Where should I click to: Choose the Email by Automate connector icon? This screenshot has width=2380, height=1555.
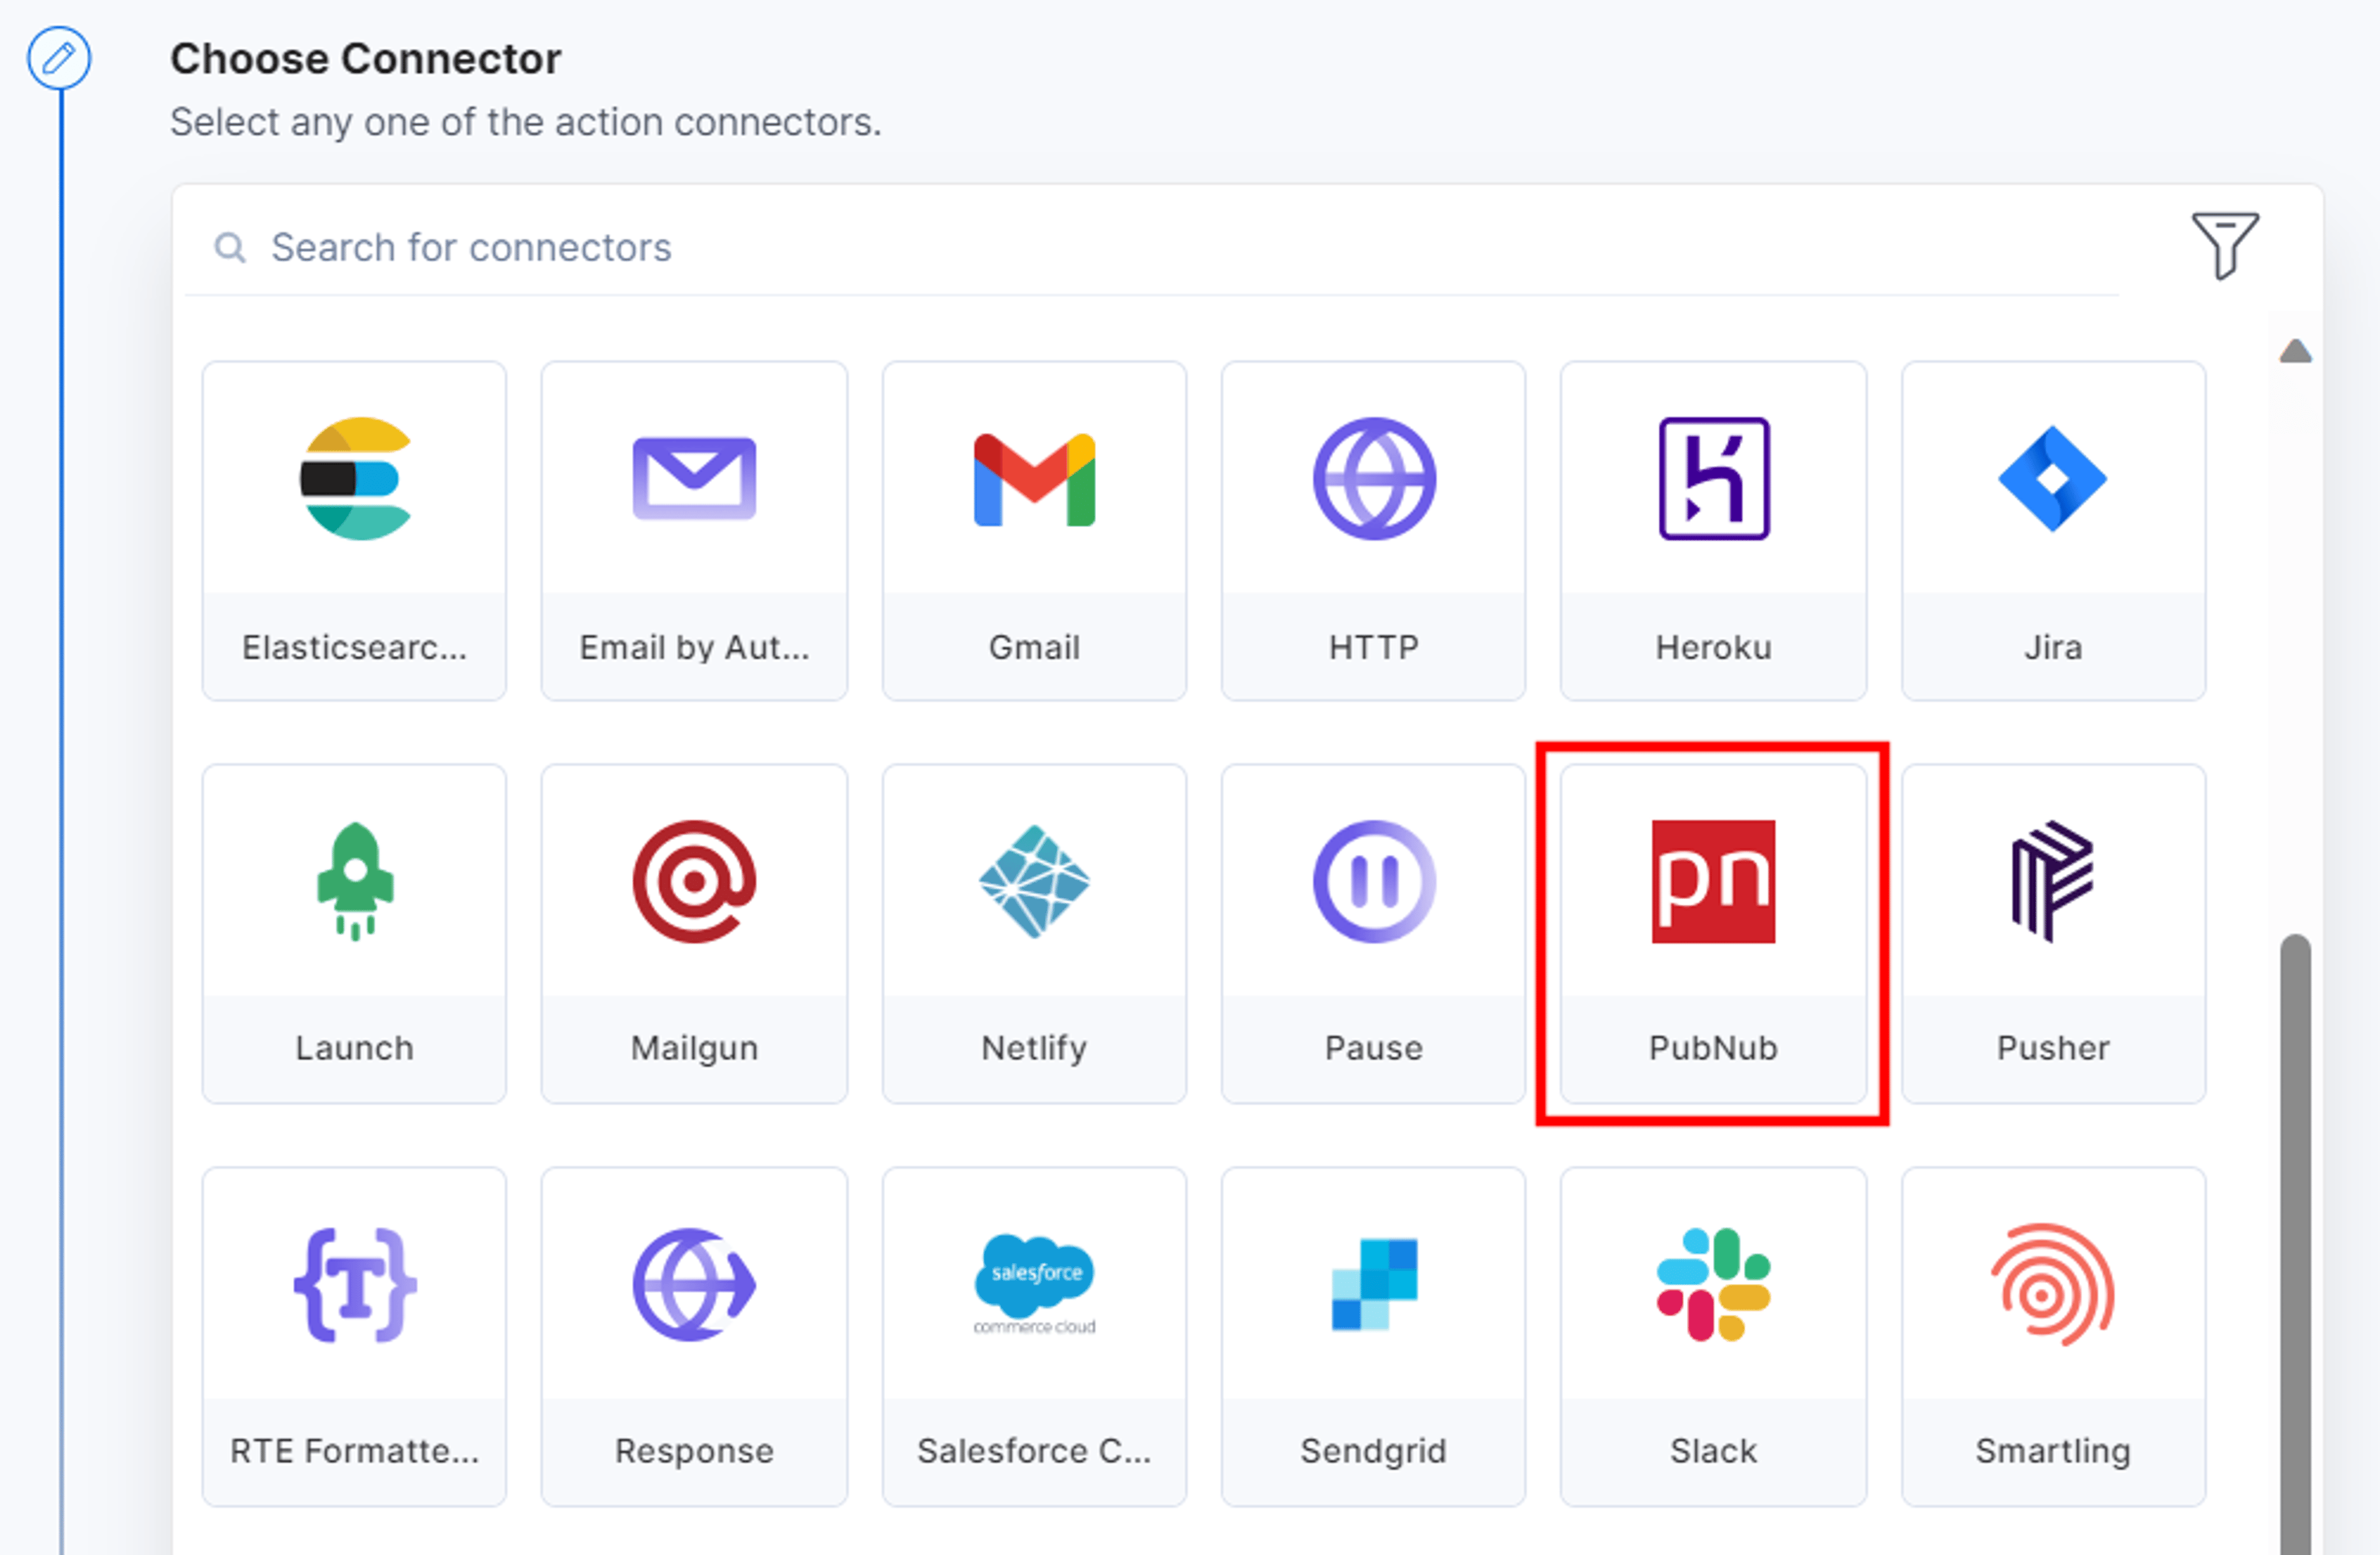694,479
